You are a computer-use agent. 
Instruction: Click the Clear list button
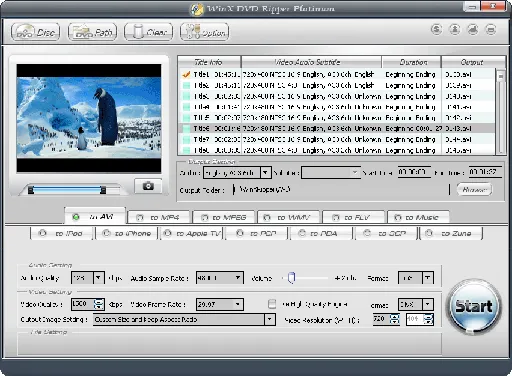point(148,32)
